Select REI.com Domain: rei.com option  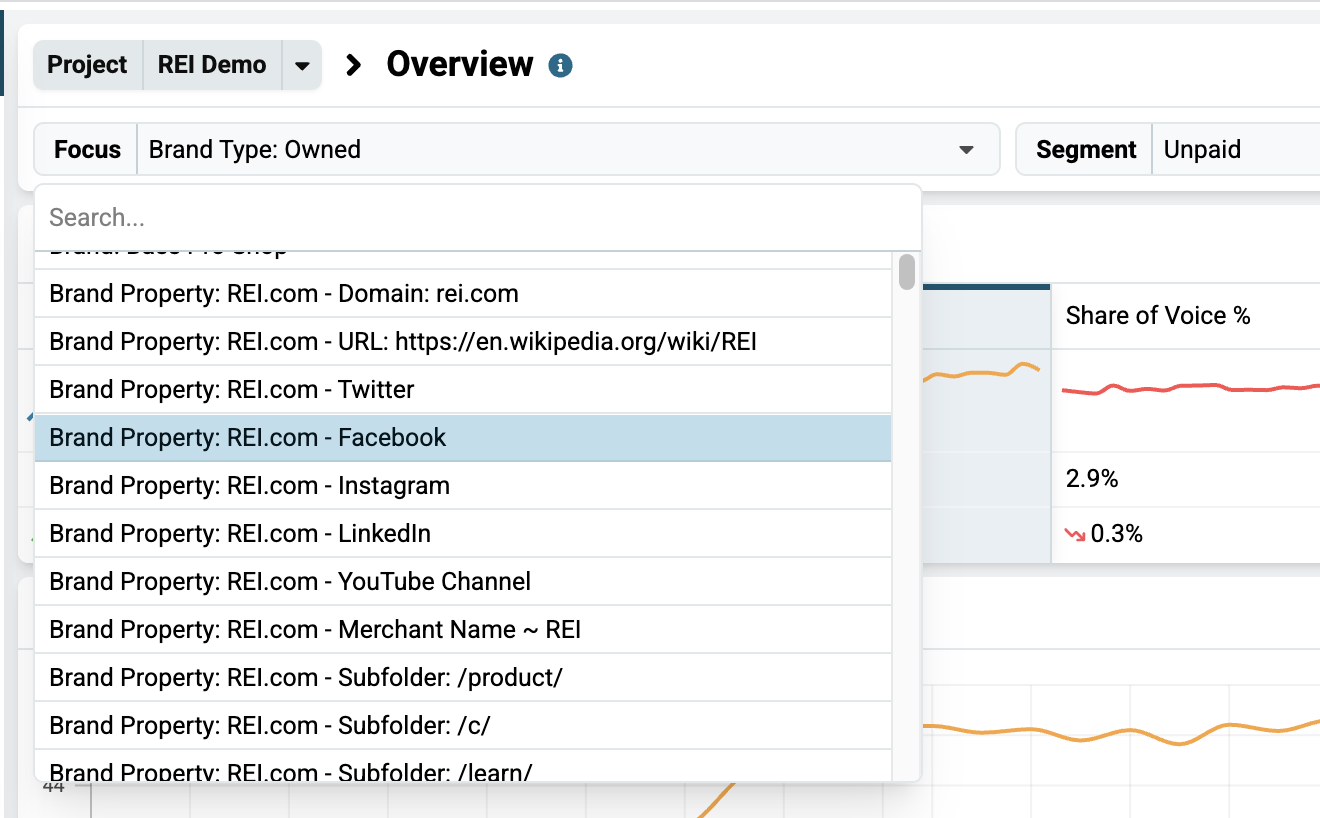463,294
